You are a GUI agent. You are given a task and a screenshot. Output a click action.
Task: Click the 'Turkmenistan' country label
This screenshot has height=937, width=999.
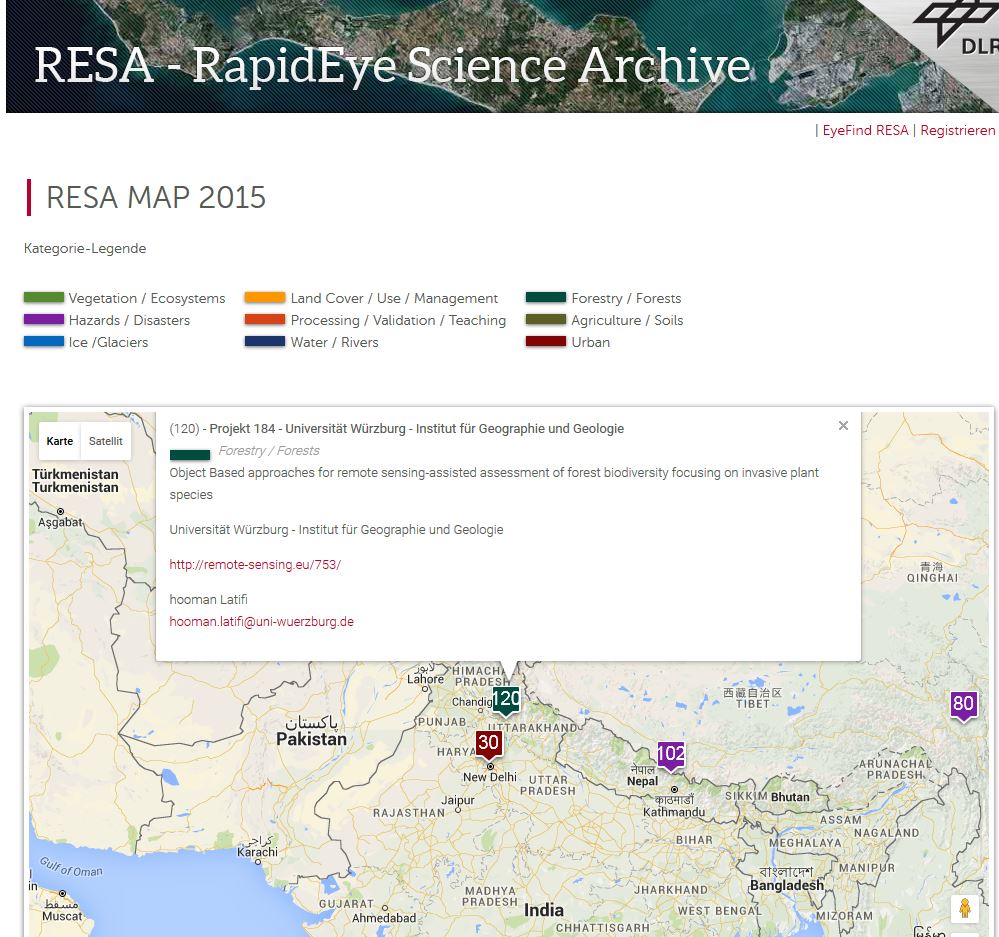tap(75, 487)
